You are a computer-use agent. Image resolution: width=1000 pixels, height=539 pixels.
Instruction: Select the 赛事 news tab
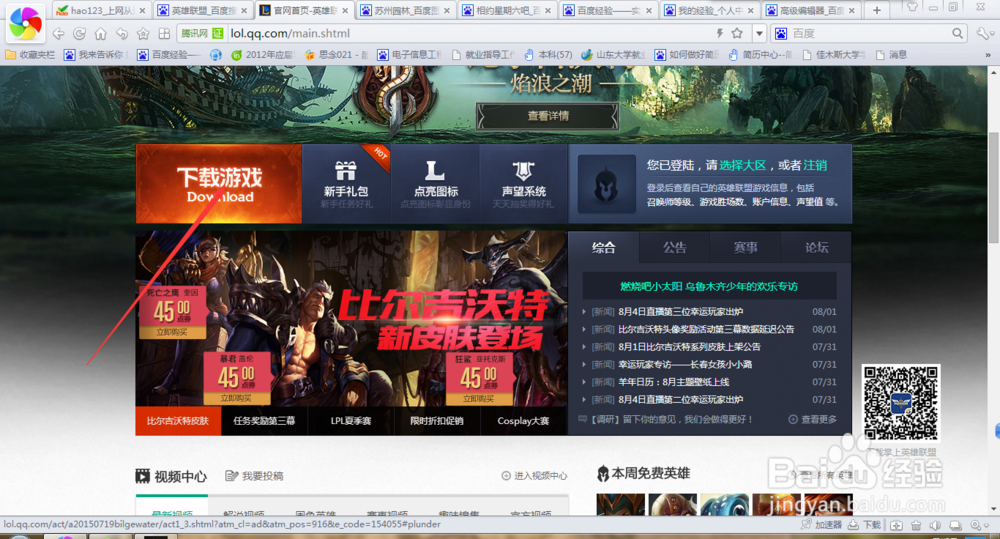click(746, 247)
